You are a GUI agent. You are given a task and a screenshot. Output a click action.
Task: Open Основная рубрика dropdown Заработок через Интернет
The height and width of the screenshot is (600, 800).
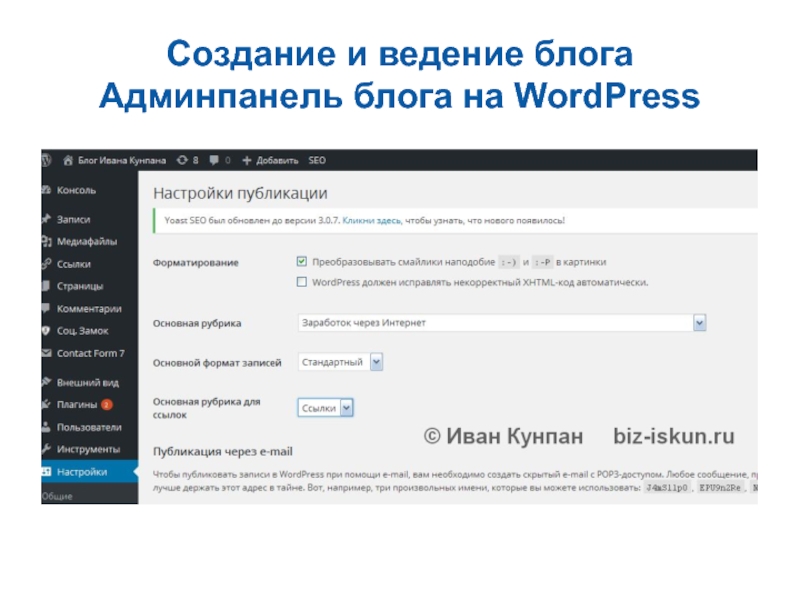click(x=502, y=322)
